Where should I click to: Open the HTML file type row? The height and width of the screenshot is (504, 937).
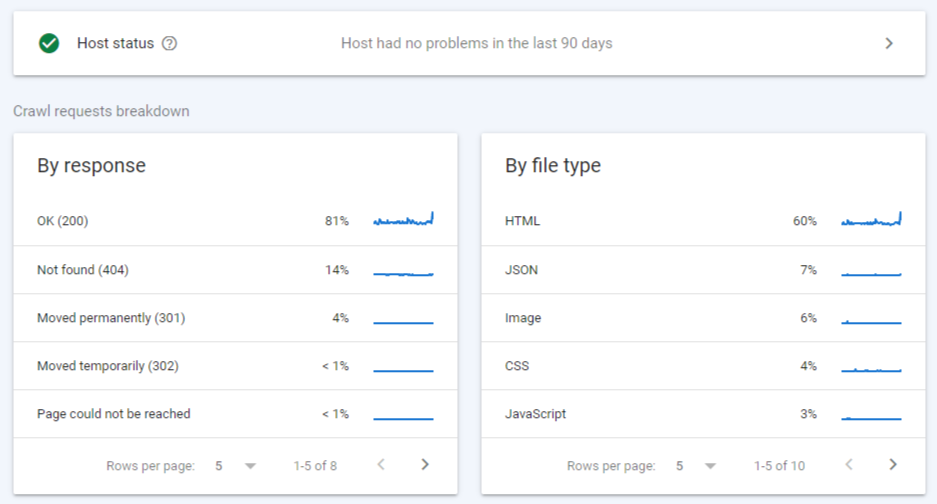coord(523,221)
